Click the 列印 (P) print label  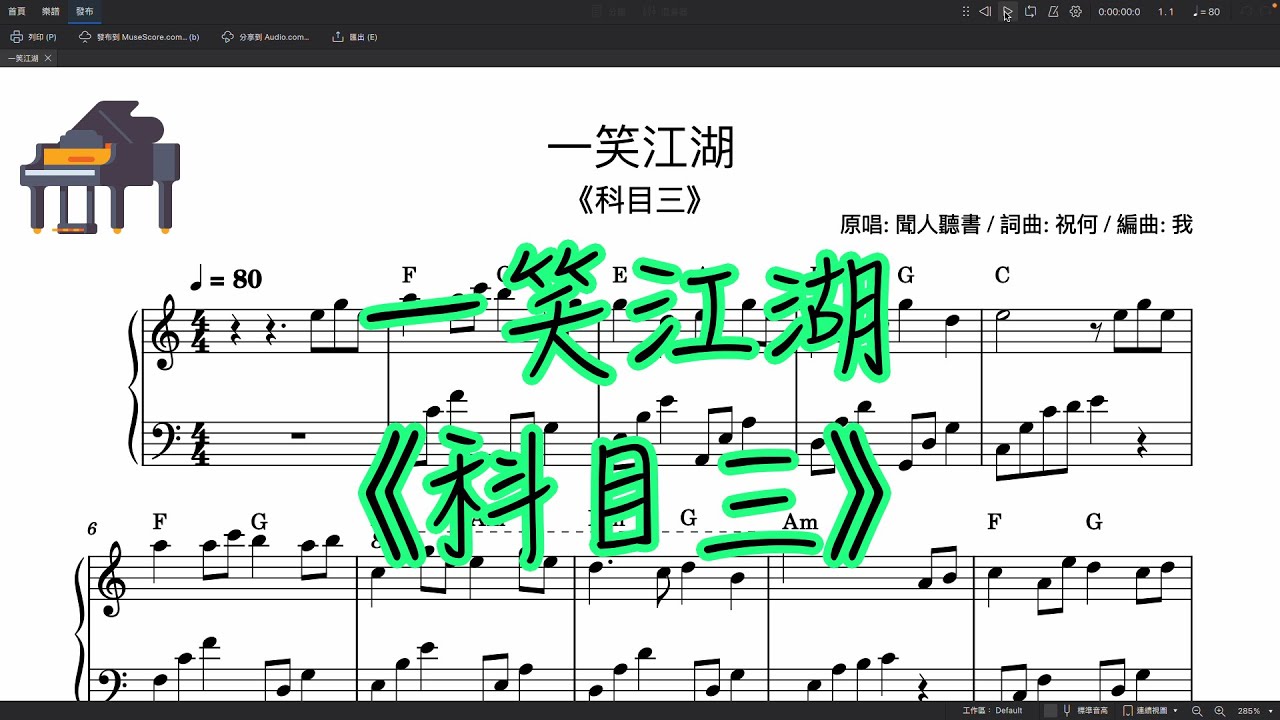[x=42, y=37]
